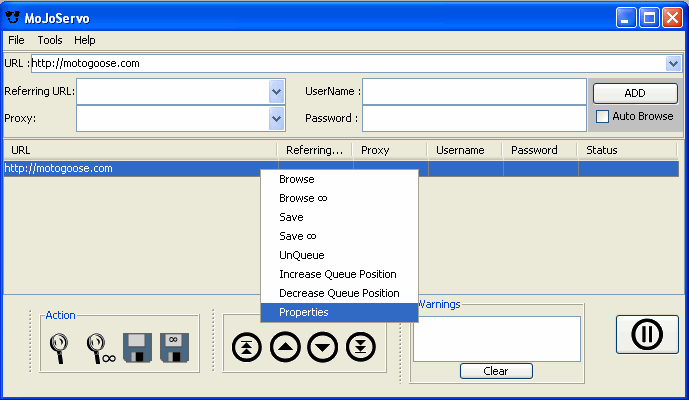Open the Tools menu

[50, 40]
